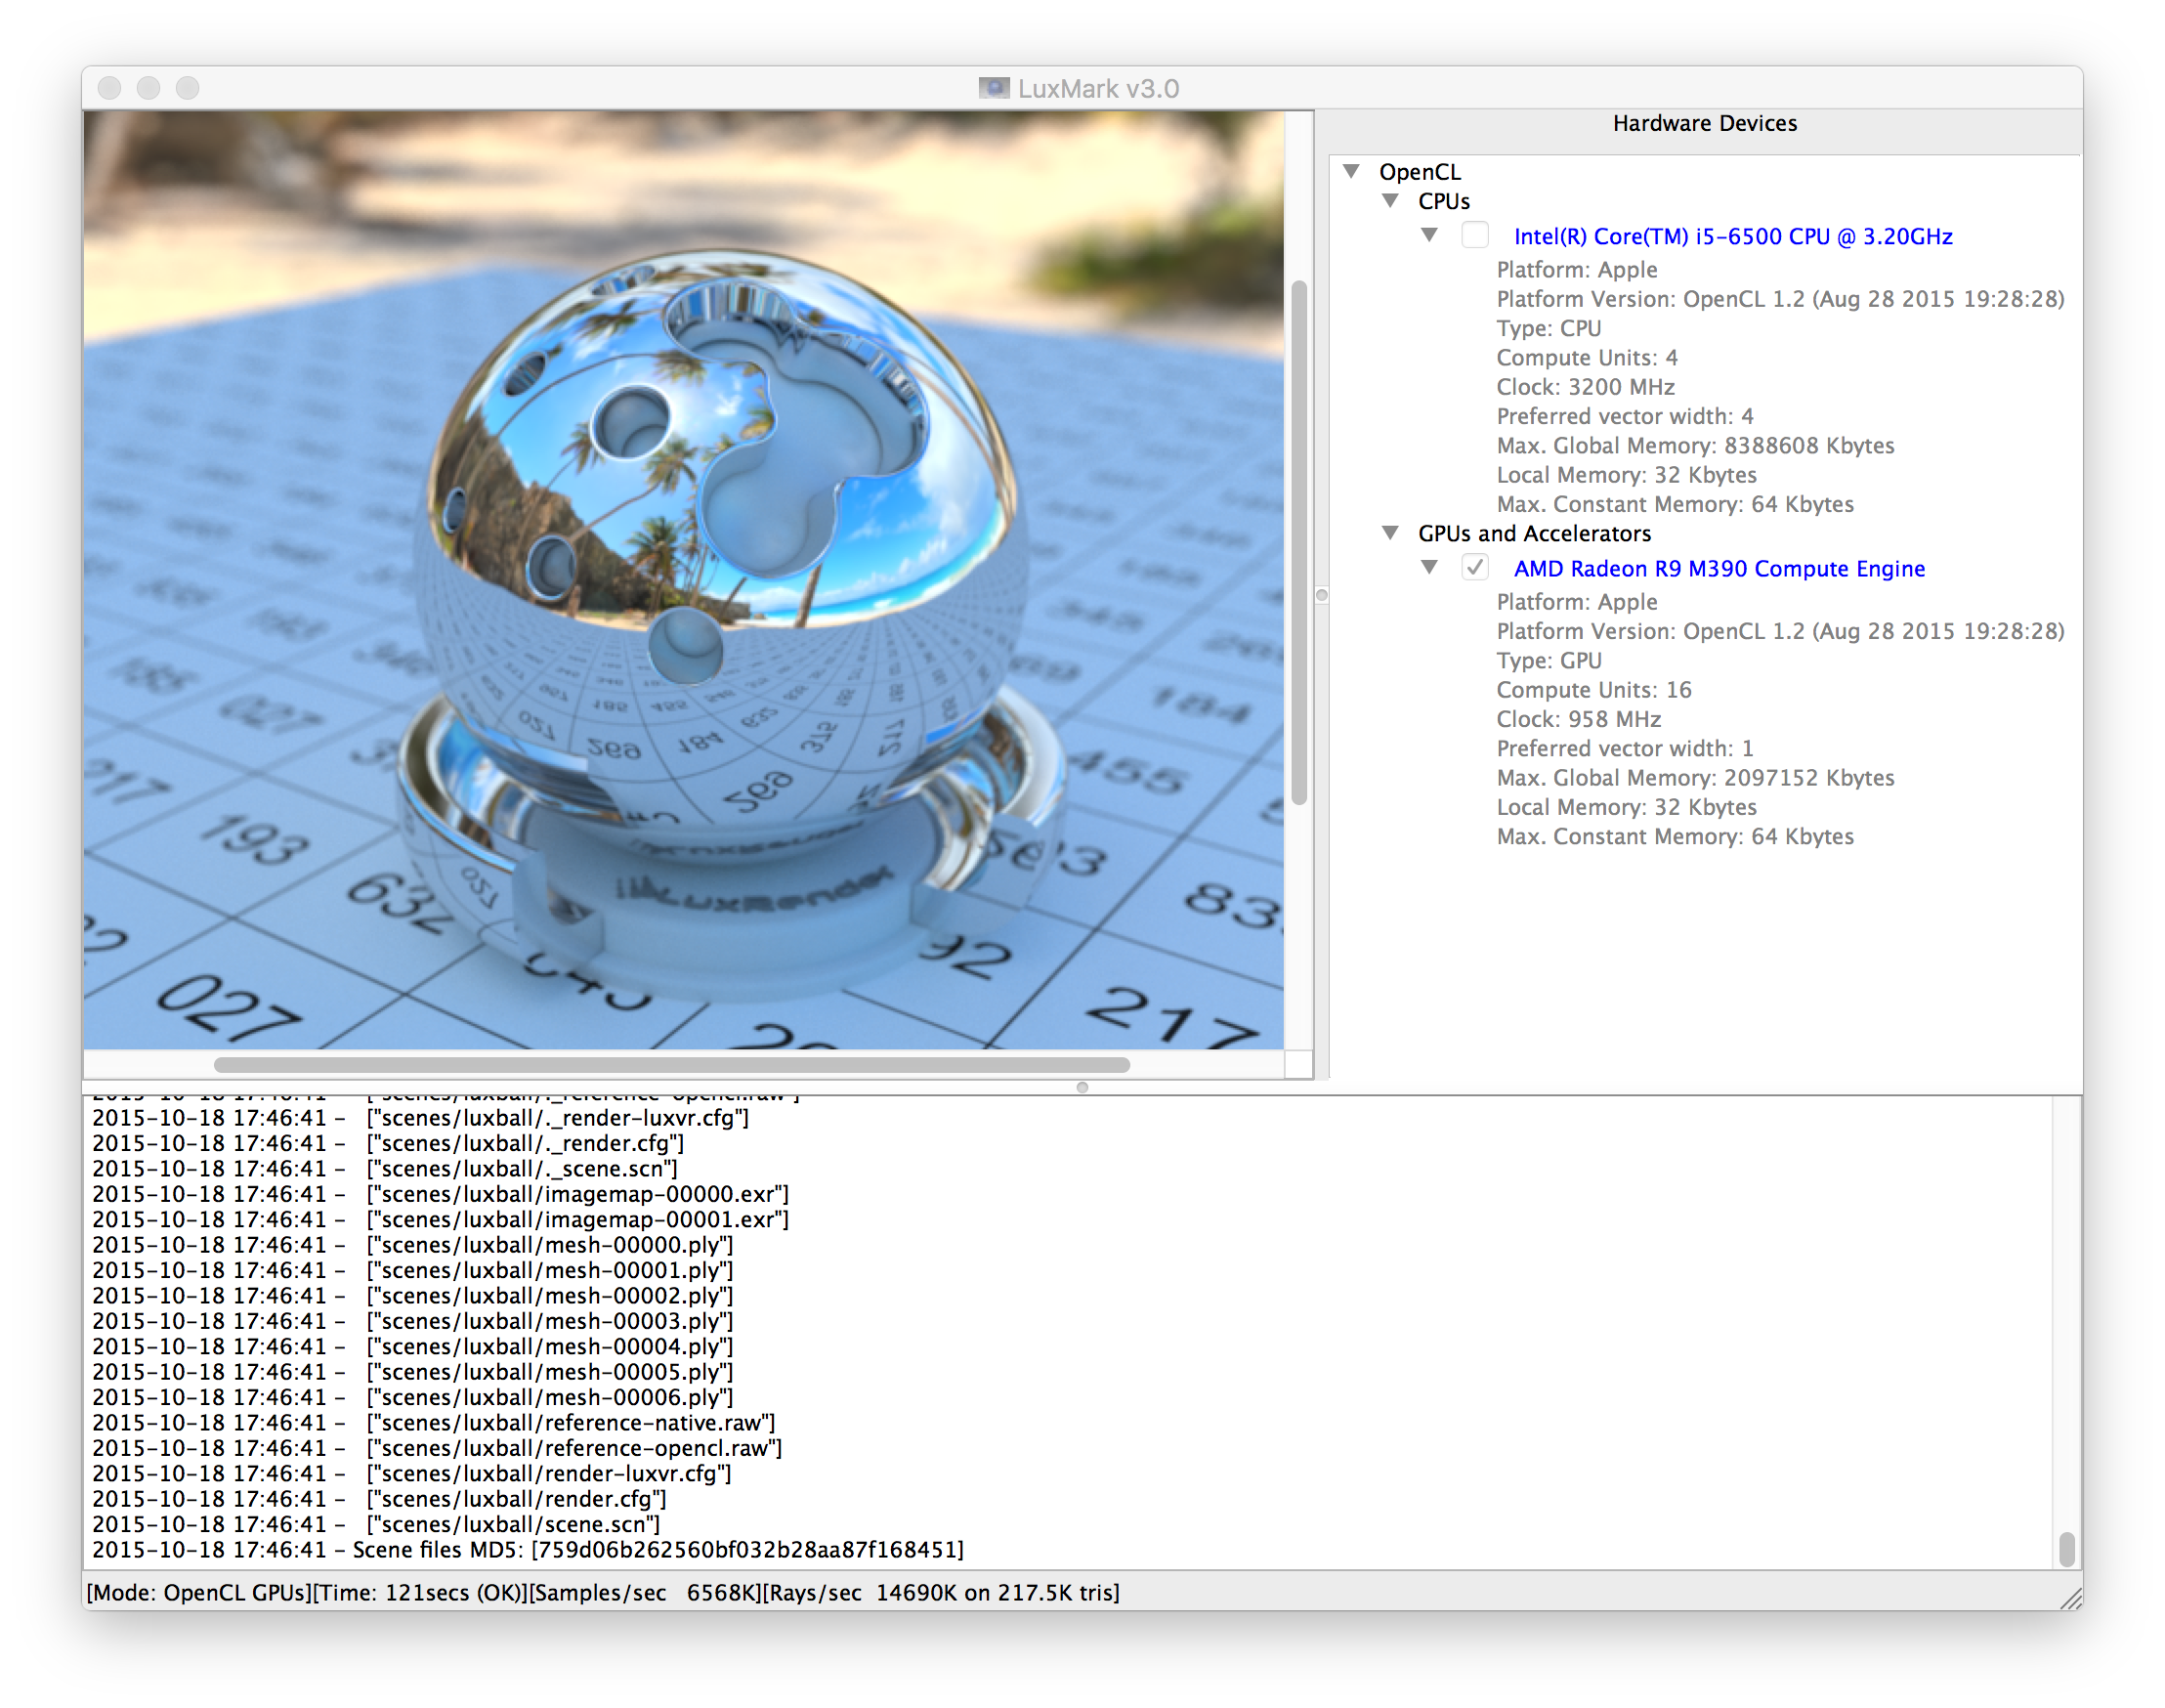Collapse the OpenCL tree node
The height and width of the screenshot is (1708, 2165).
click(1352, 171)
